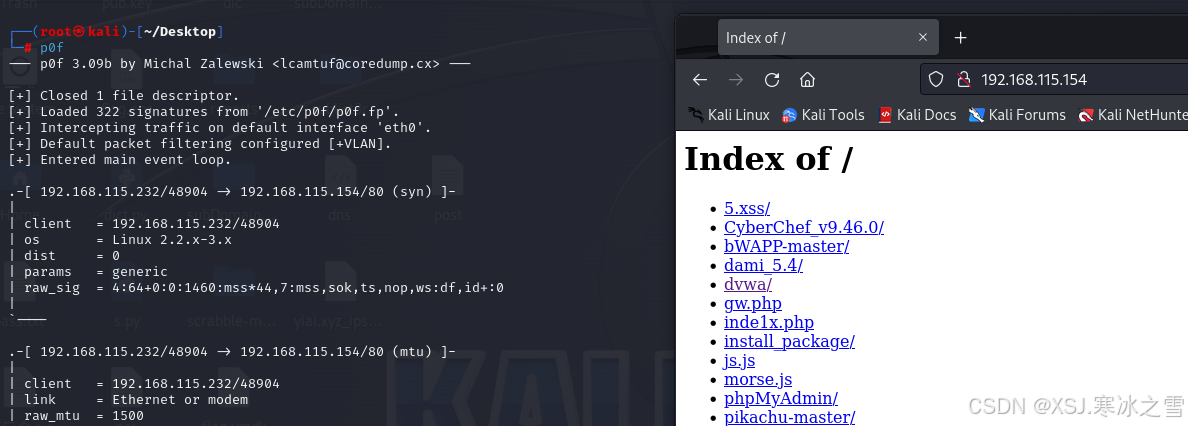1188x426 pixels.
Task: Open the Kali Docs bookmark
Action: pyautogui.click(x=917, y=115)
